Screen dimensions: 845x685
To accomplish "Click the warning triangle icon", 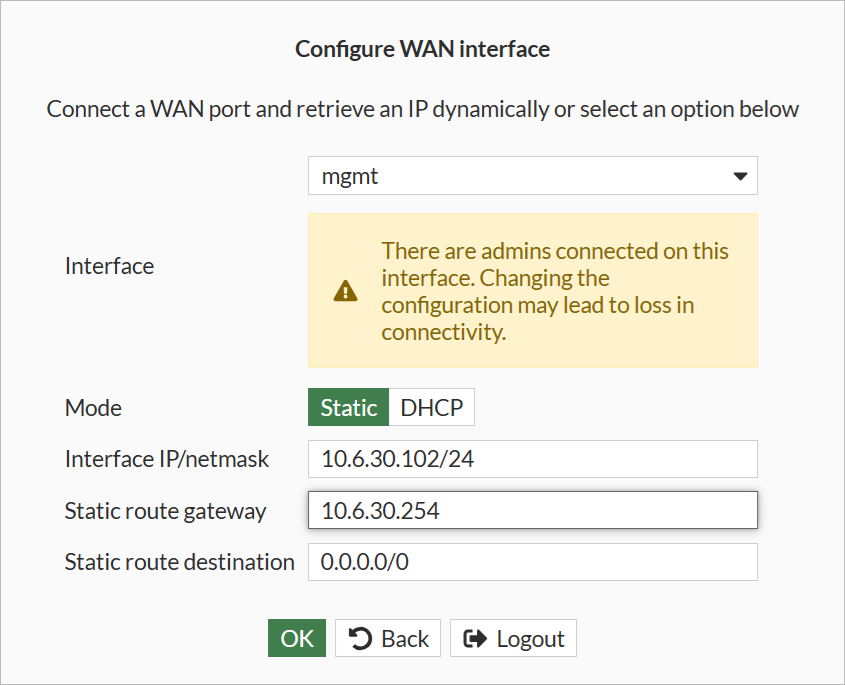I will (x=345, y=291).
